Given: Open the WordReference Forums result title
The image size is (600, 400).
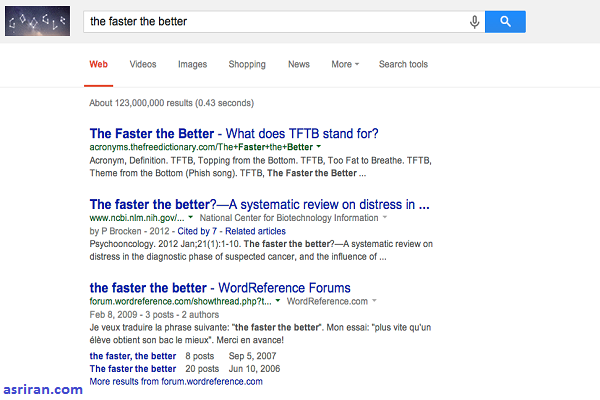Looking at the screenshot, I should 220,288.
